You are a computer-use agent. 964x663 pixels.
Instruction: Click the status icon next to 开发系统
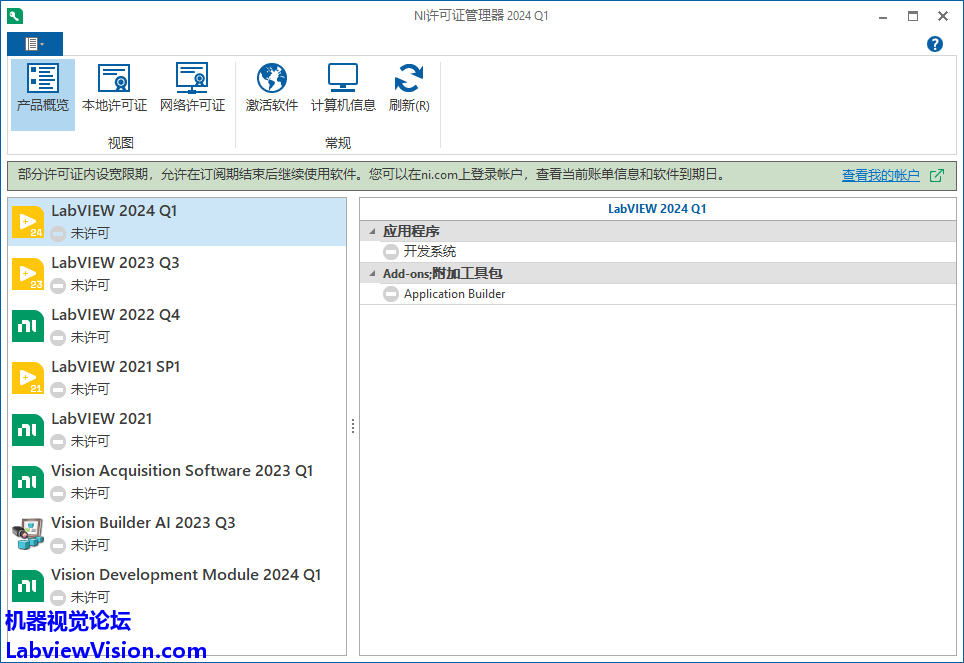coord(390,252)
